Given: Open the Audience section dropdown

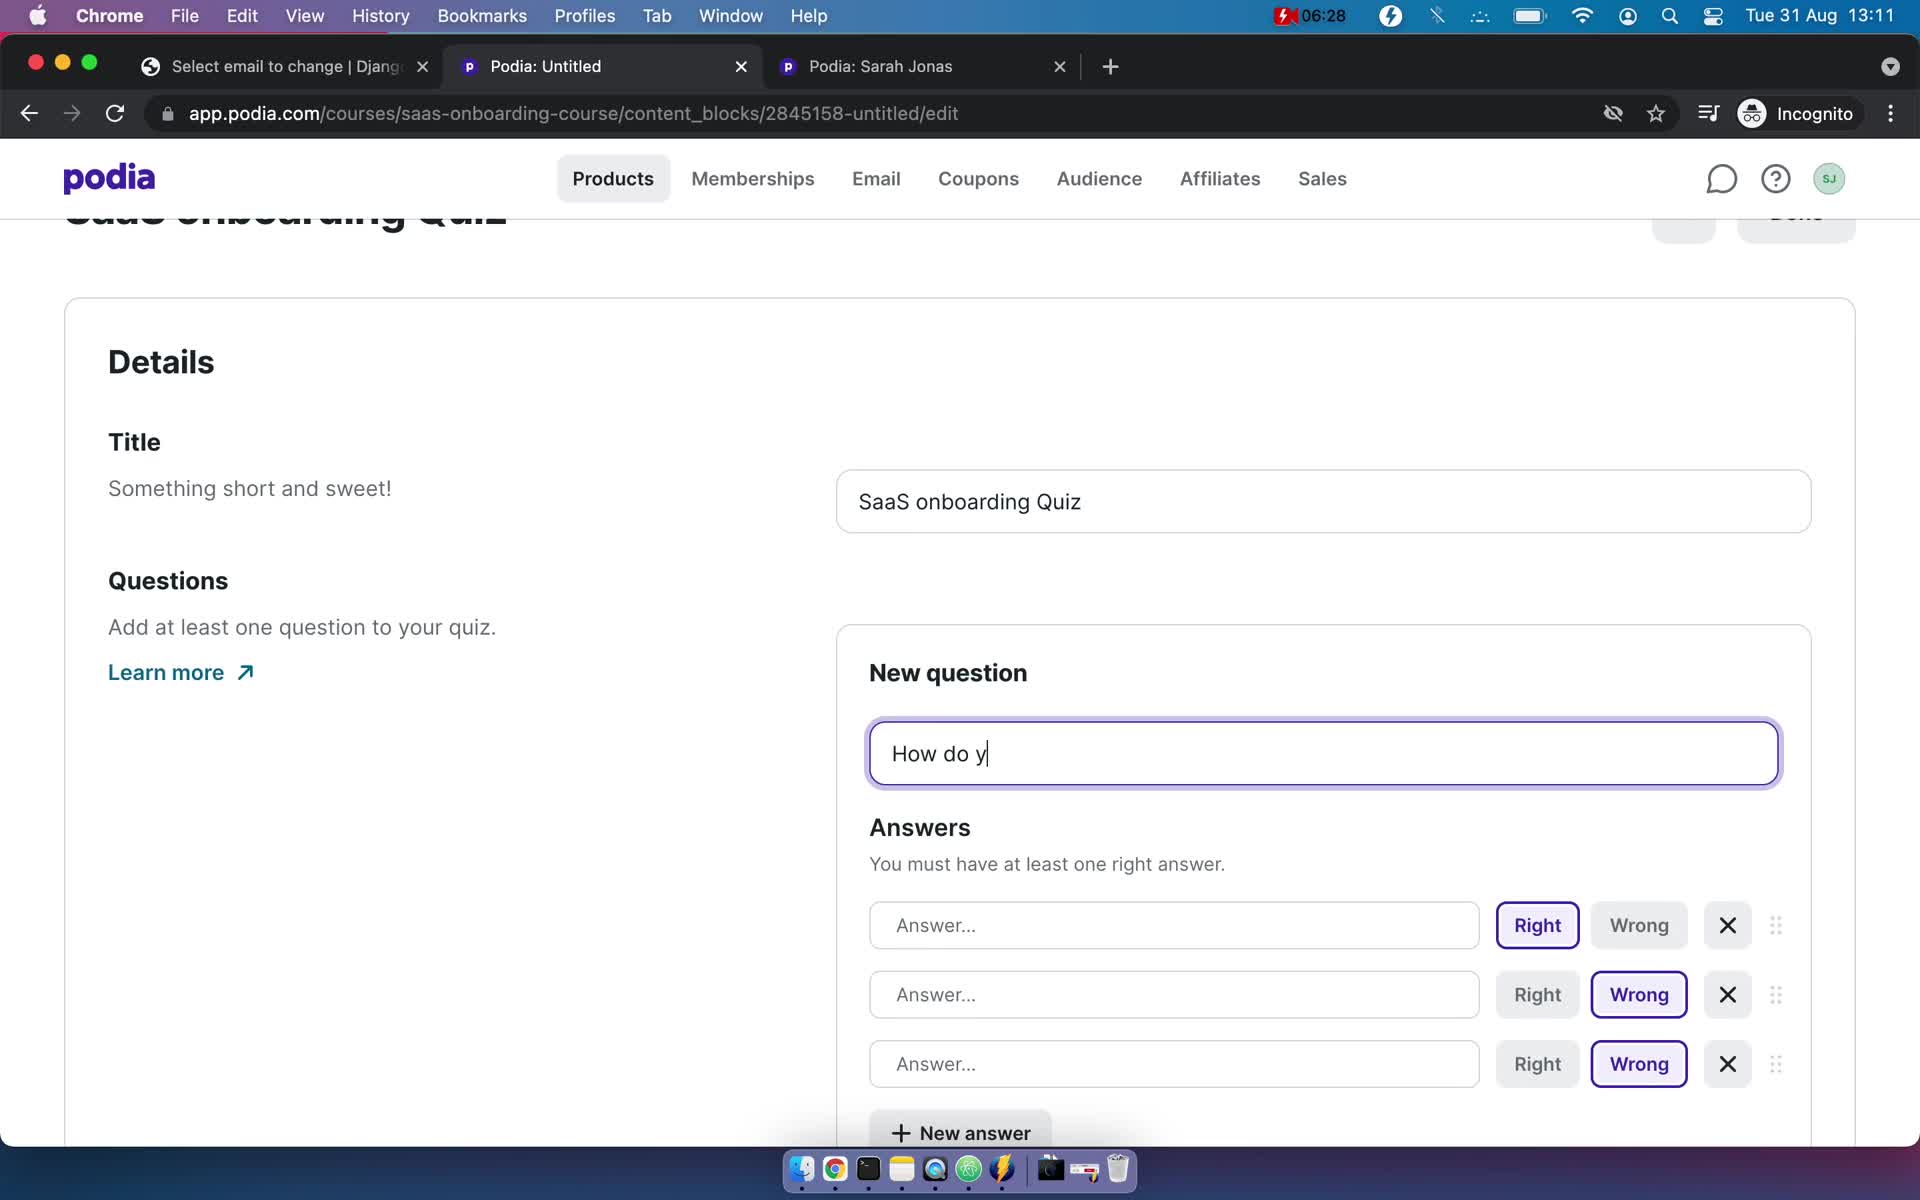Looking at the screenshot, I should point(1099,177).
